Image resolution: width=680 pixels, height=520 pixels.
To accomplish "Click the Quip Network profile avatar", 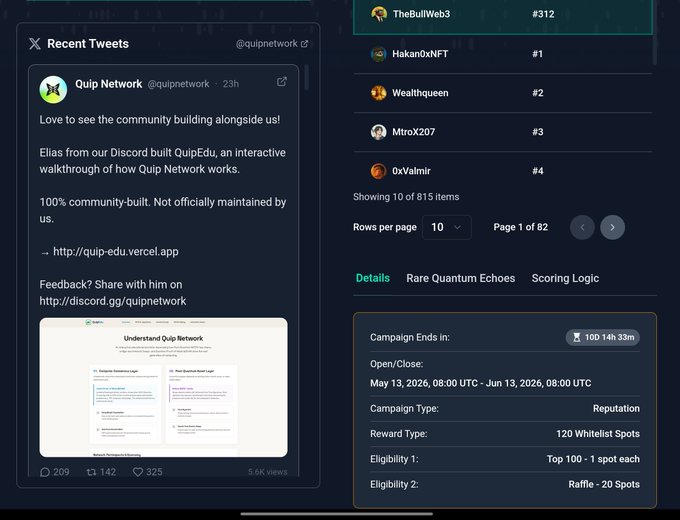I will pyautogui.click(x=53, y=89).
